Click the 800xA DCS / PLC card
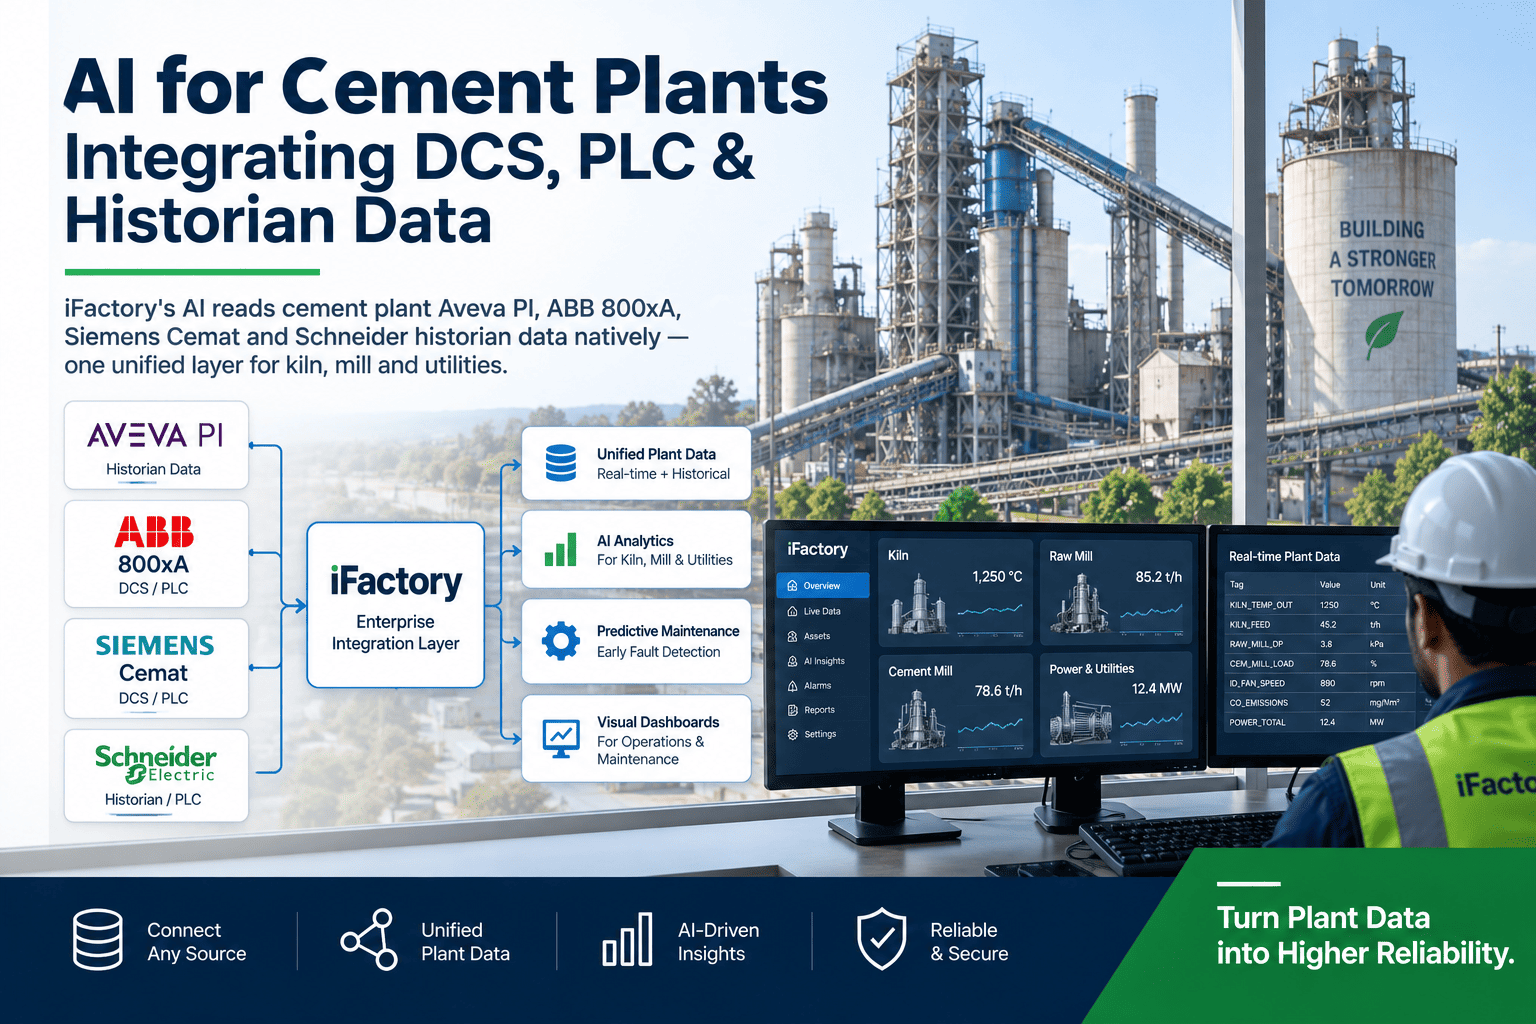The height and width of the screenshot is (1024, 1536). pos(156,554)
